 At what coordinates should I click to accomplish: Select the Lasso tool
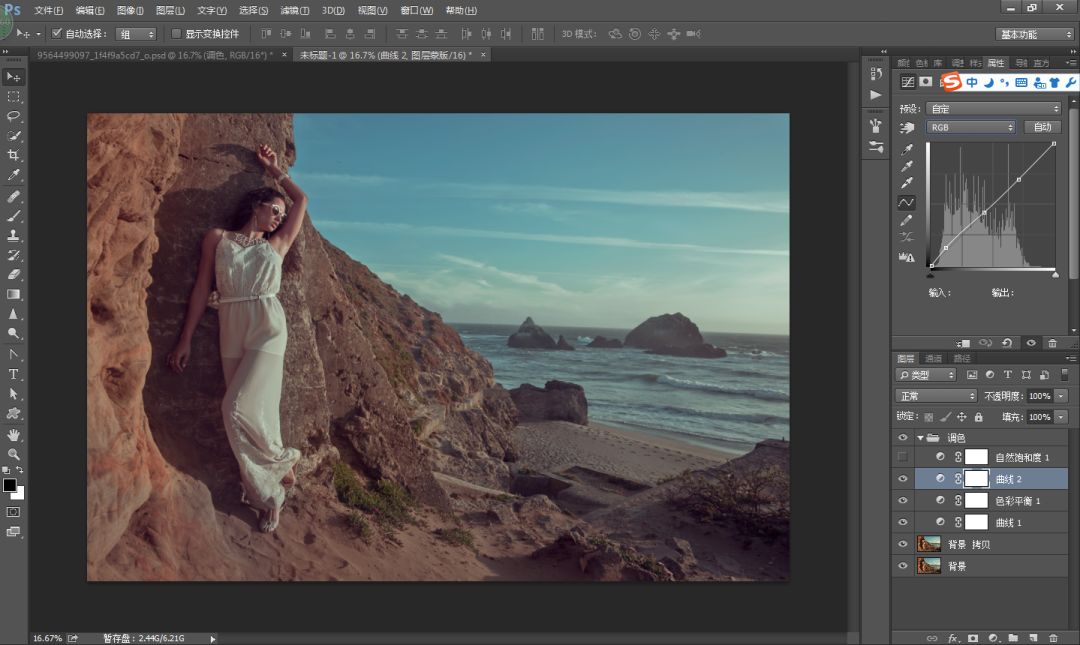pyautogui.click(x=14, y=116)
